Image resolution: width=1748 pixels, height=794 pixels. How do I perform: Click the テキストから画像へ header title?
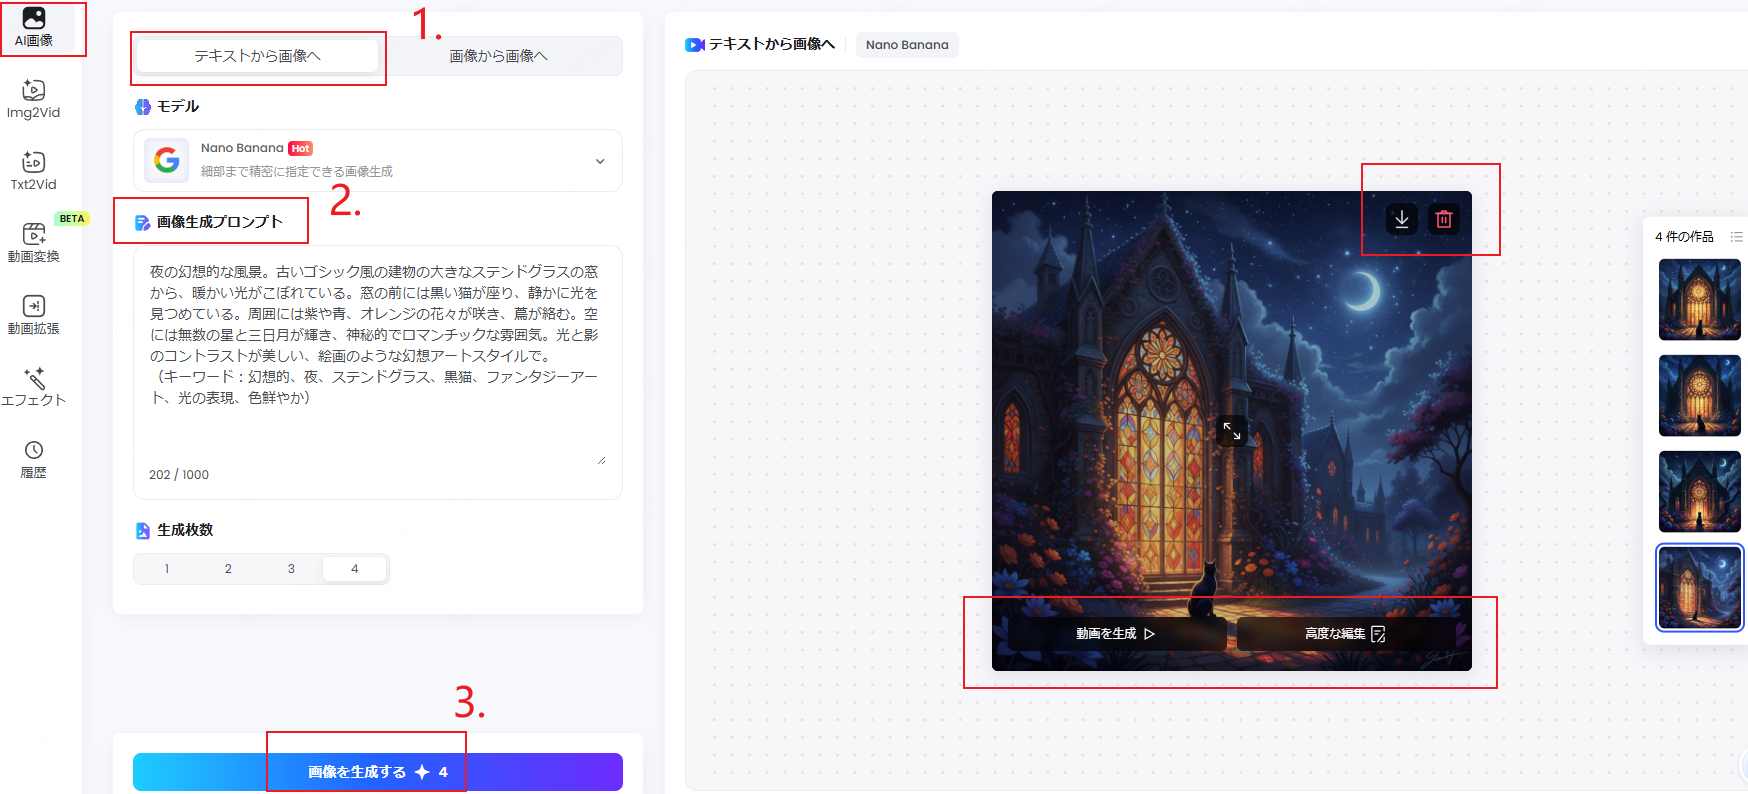(771, 44)
